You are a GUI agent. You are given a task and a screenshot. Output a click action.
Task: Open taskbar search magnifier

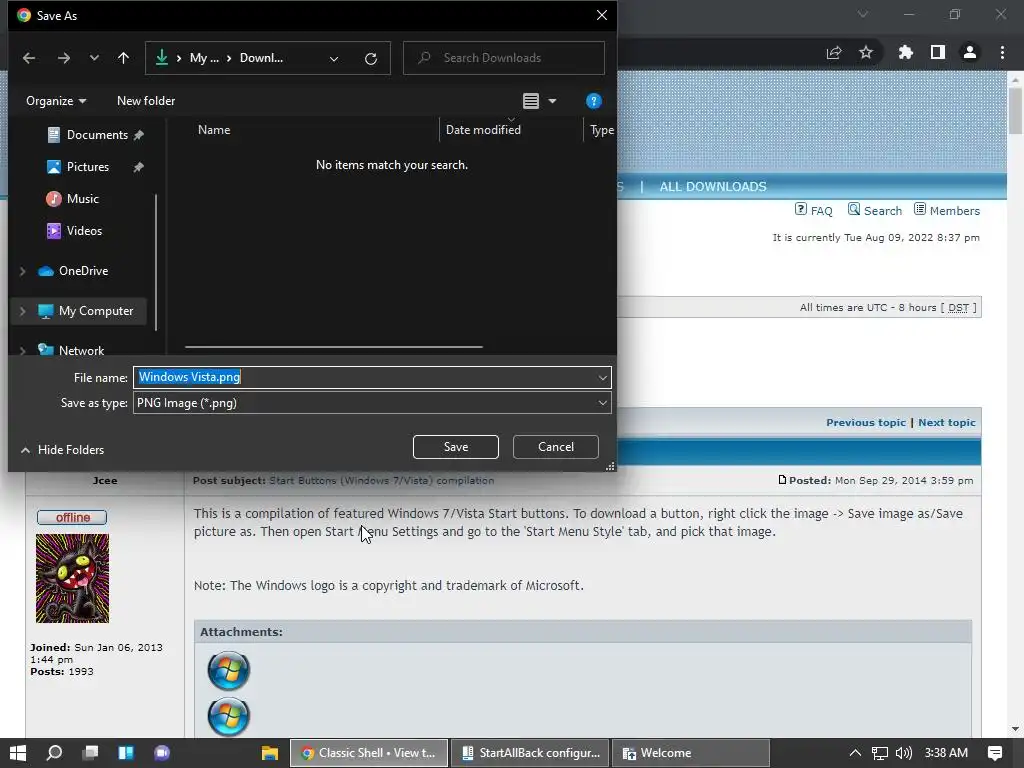pos(54,753)
